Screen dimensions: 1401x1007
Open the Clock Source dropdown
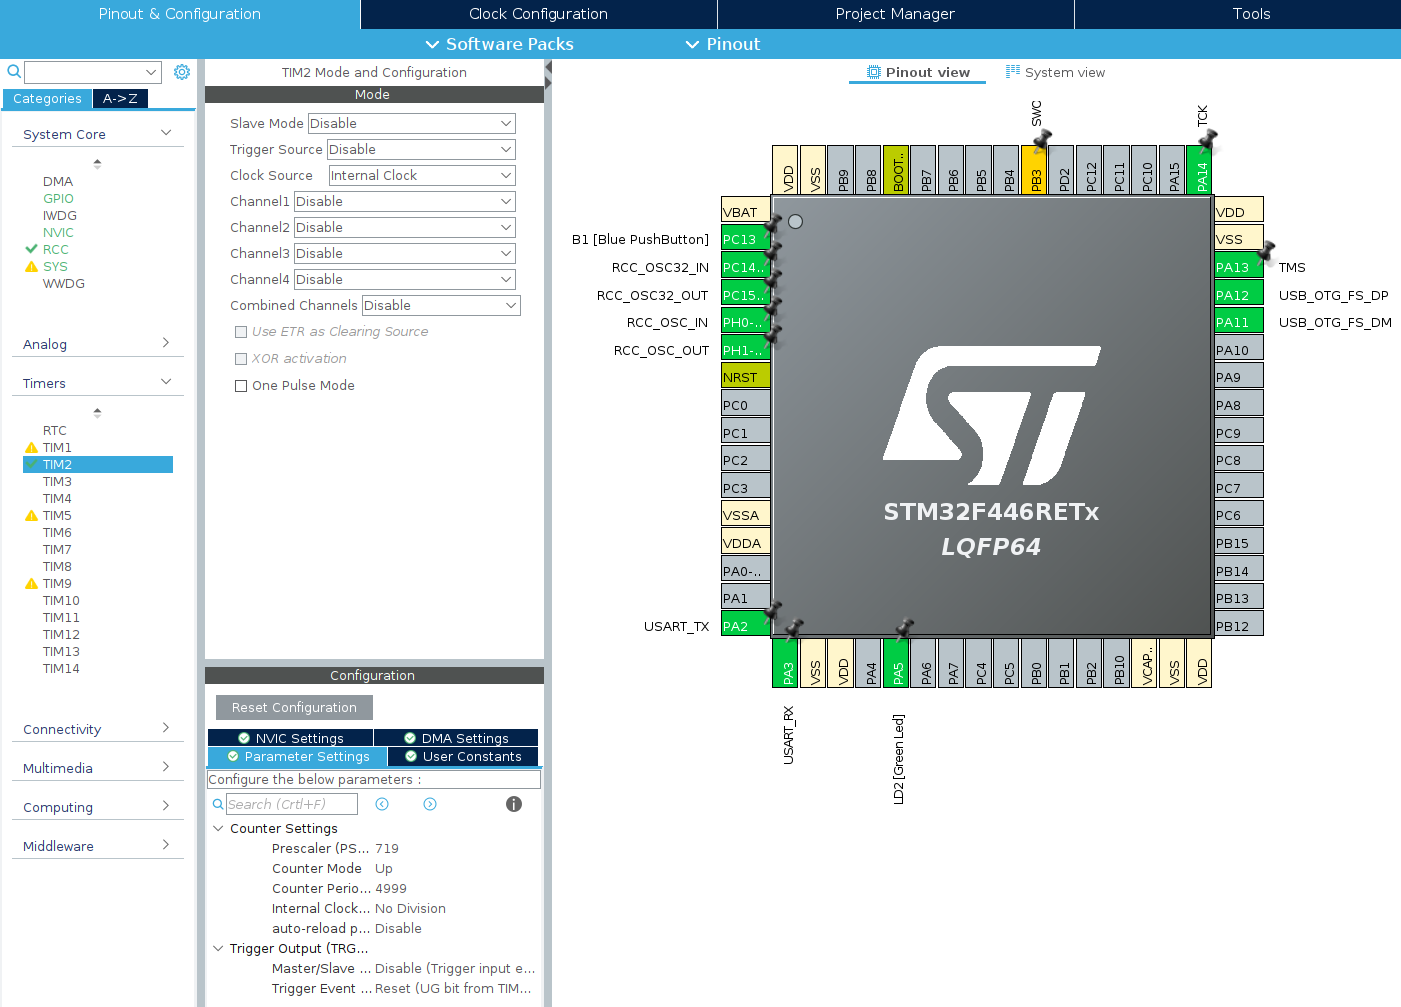coord(422,175)
